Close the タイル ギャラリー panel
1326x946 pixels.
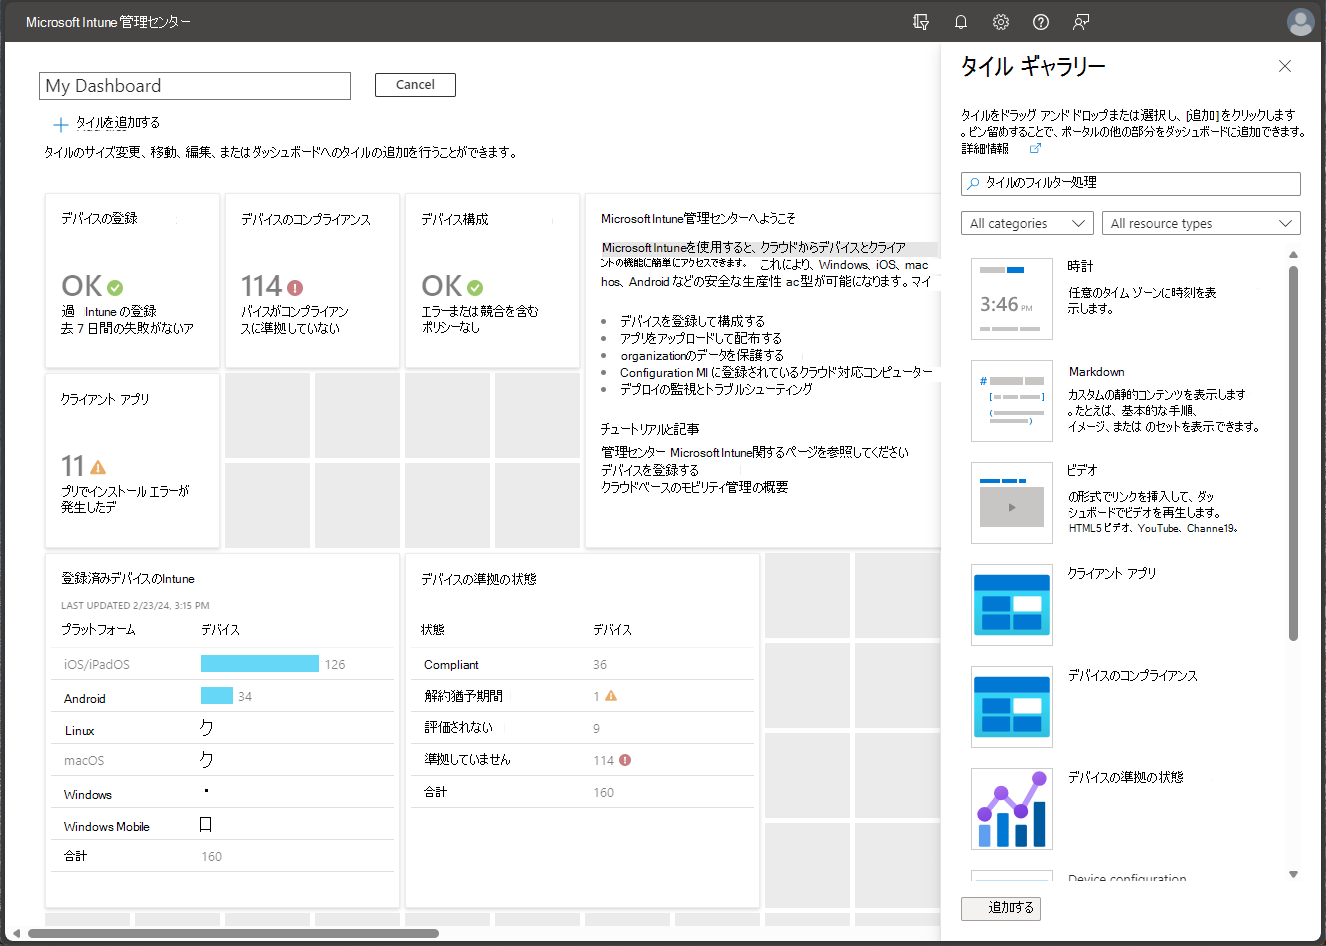click(x=1285, y=66)
